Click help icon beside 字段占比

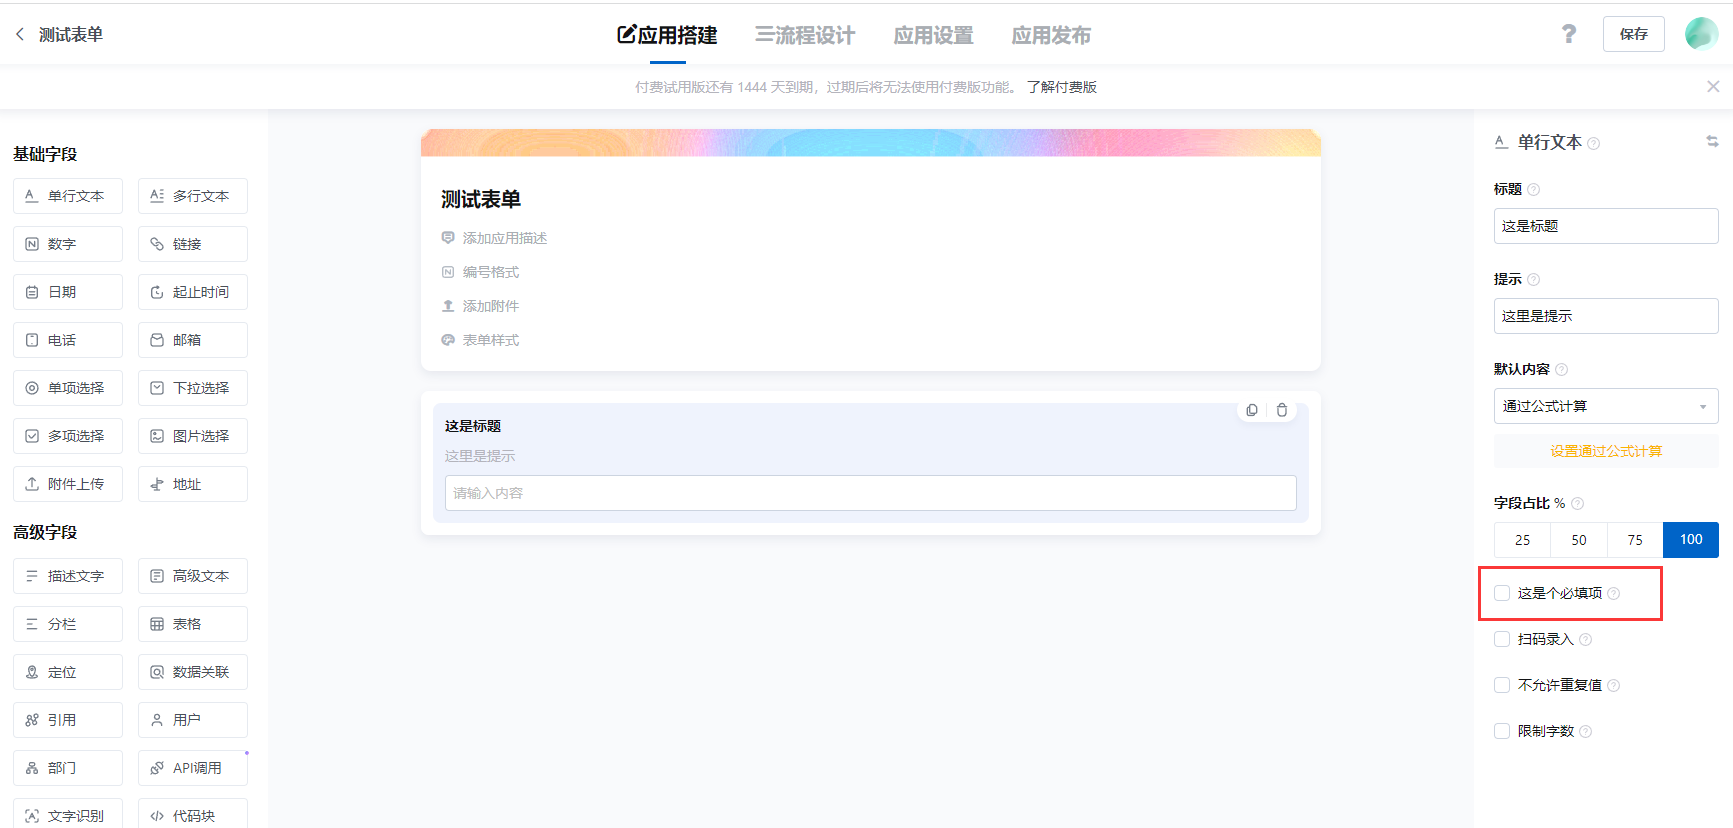[x=1578, y=503]
